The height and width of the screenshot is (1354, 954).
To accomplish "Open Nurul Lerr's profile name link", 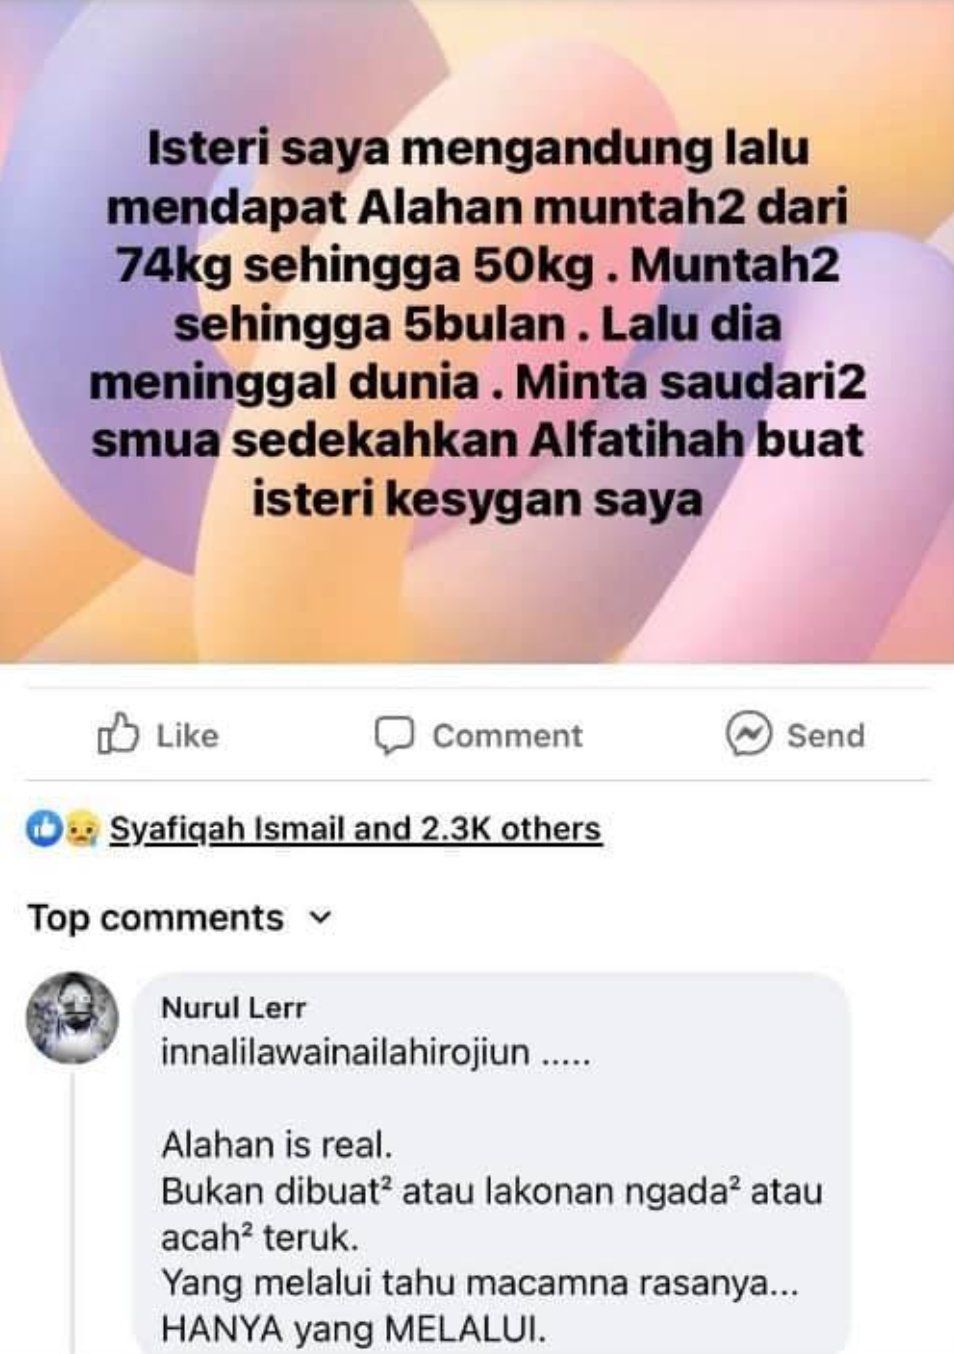I will pyautogui.click(x=233, y=1007).
